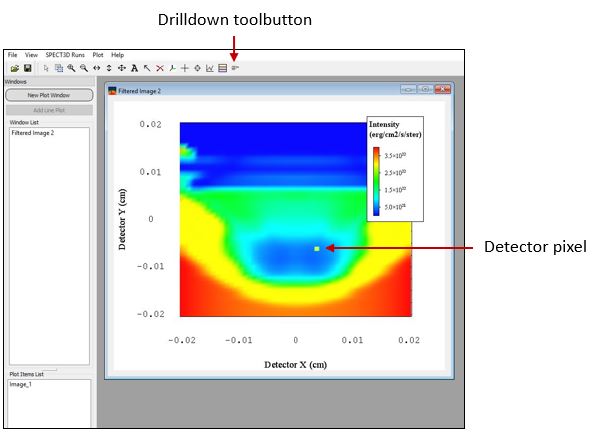
Task: Select Filtered Image 2 in Window List
Action: coord(33,132)
